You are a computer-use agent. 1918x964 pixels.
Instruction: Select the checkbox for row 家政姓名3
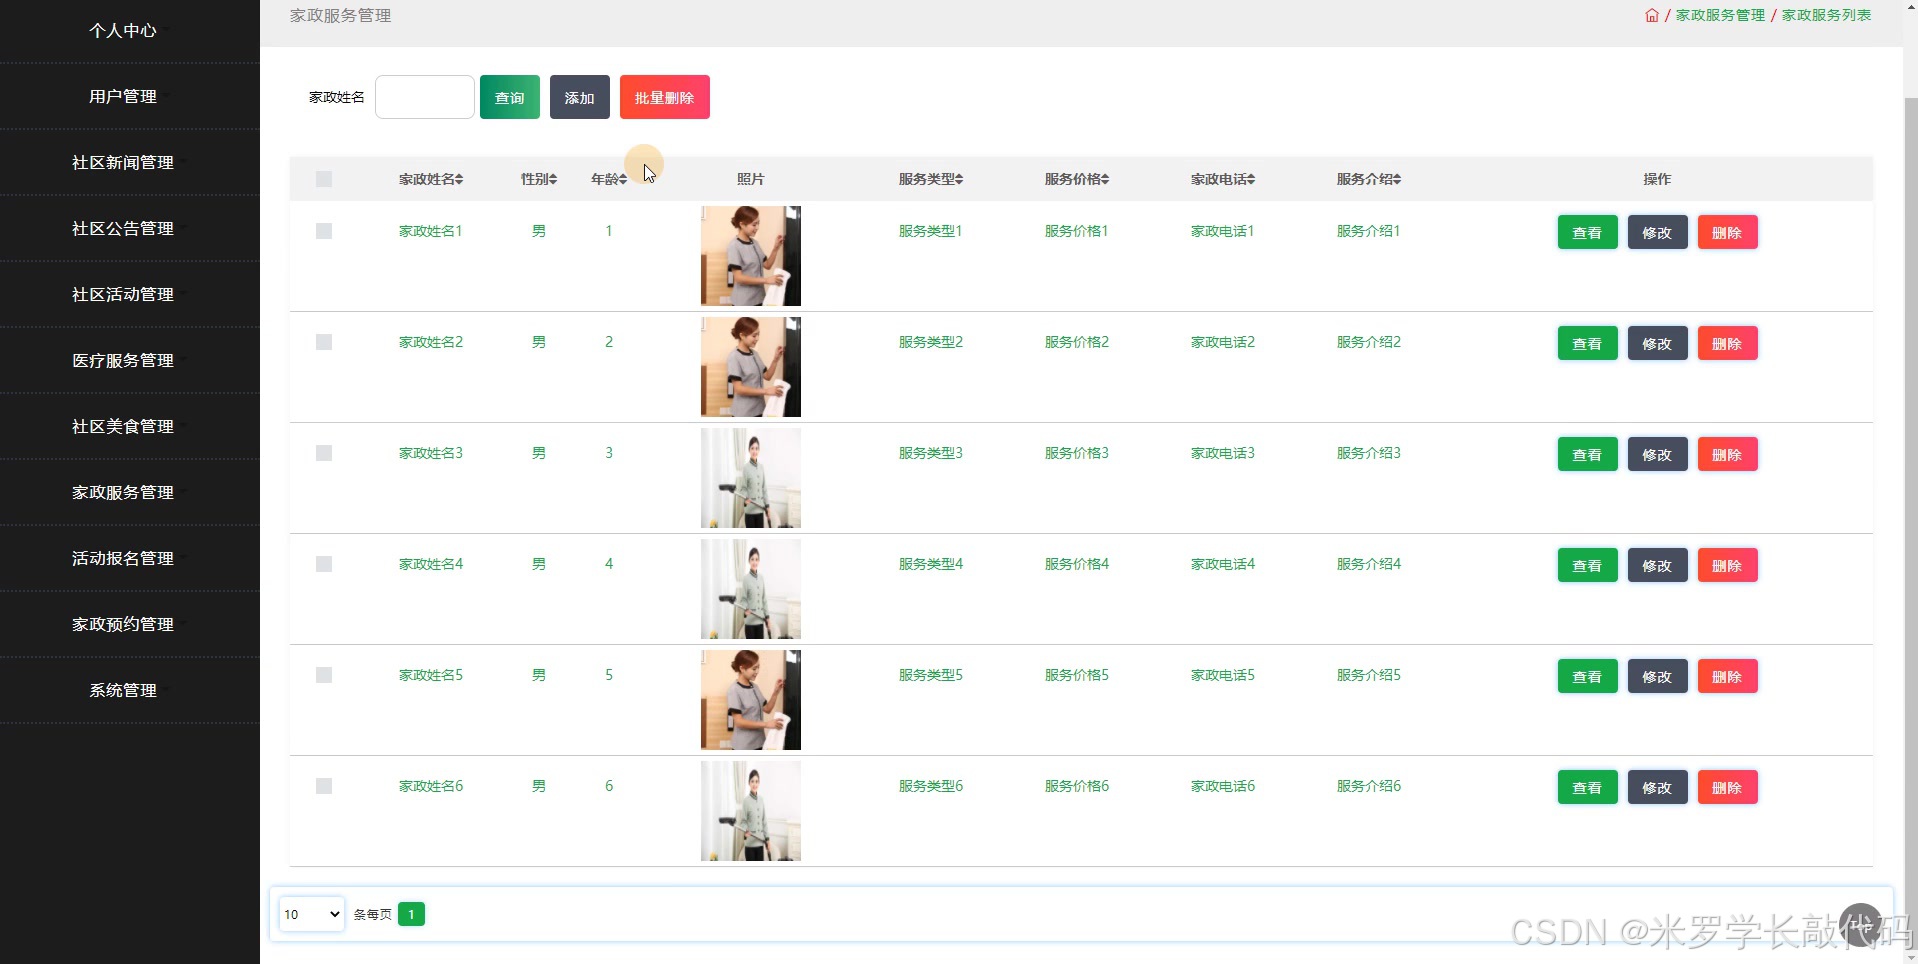[x=324, y=453]
